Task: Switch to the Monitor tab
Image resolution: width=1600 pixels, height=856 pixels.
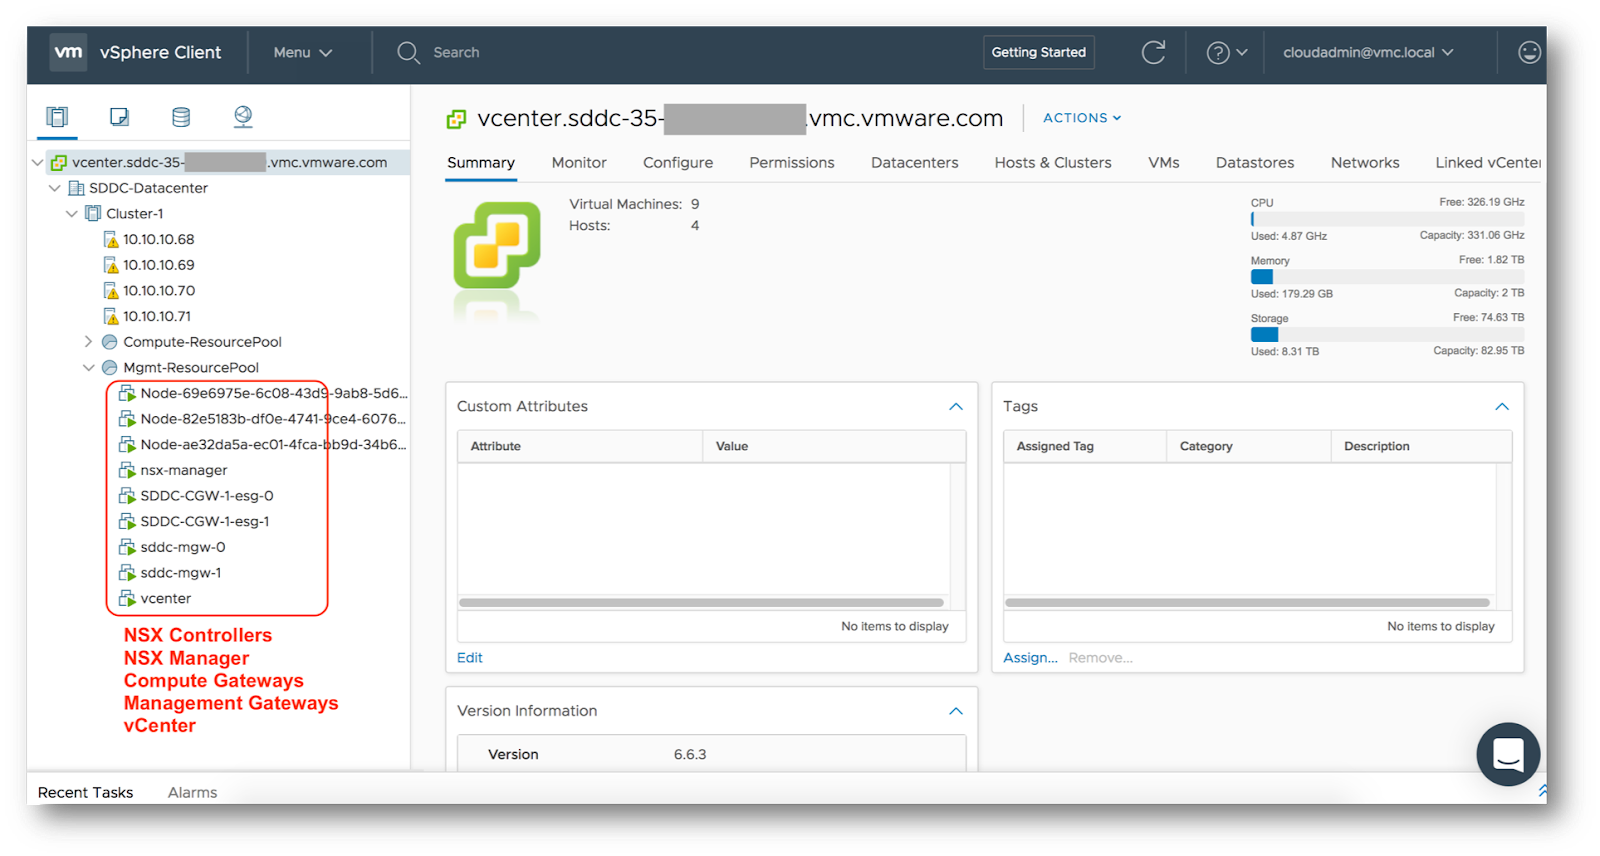Action: pyautogui.click(x=579, y=163)
